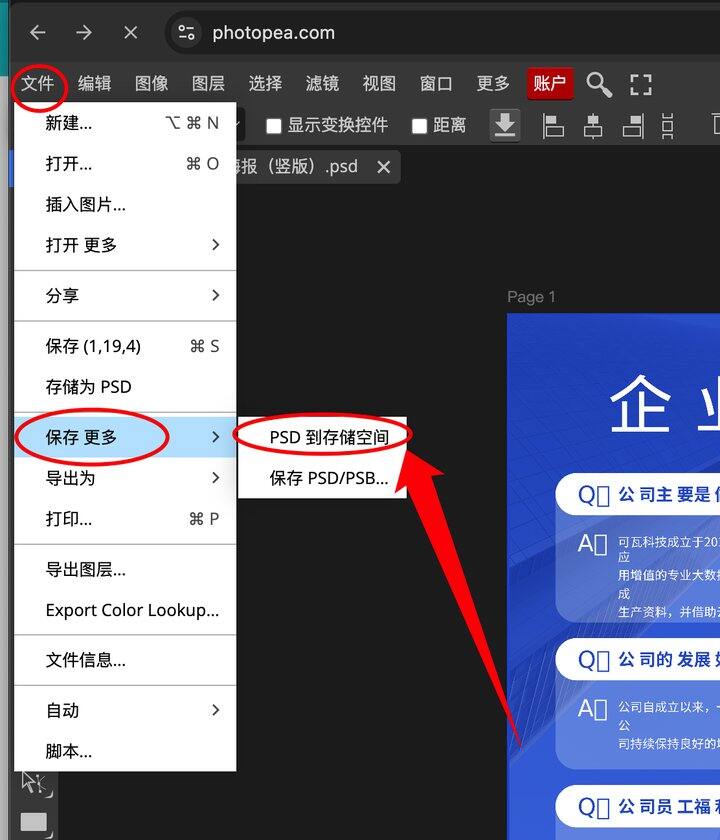Click the search magnifier icon
720x840 pixels.
click(599, 85)
